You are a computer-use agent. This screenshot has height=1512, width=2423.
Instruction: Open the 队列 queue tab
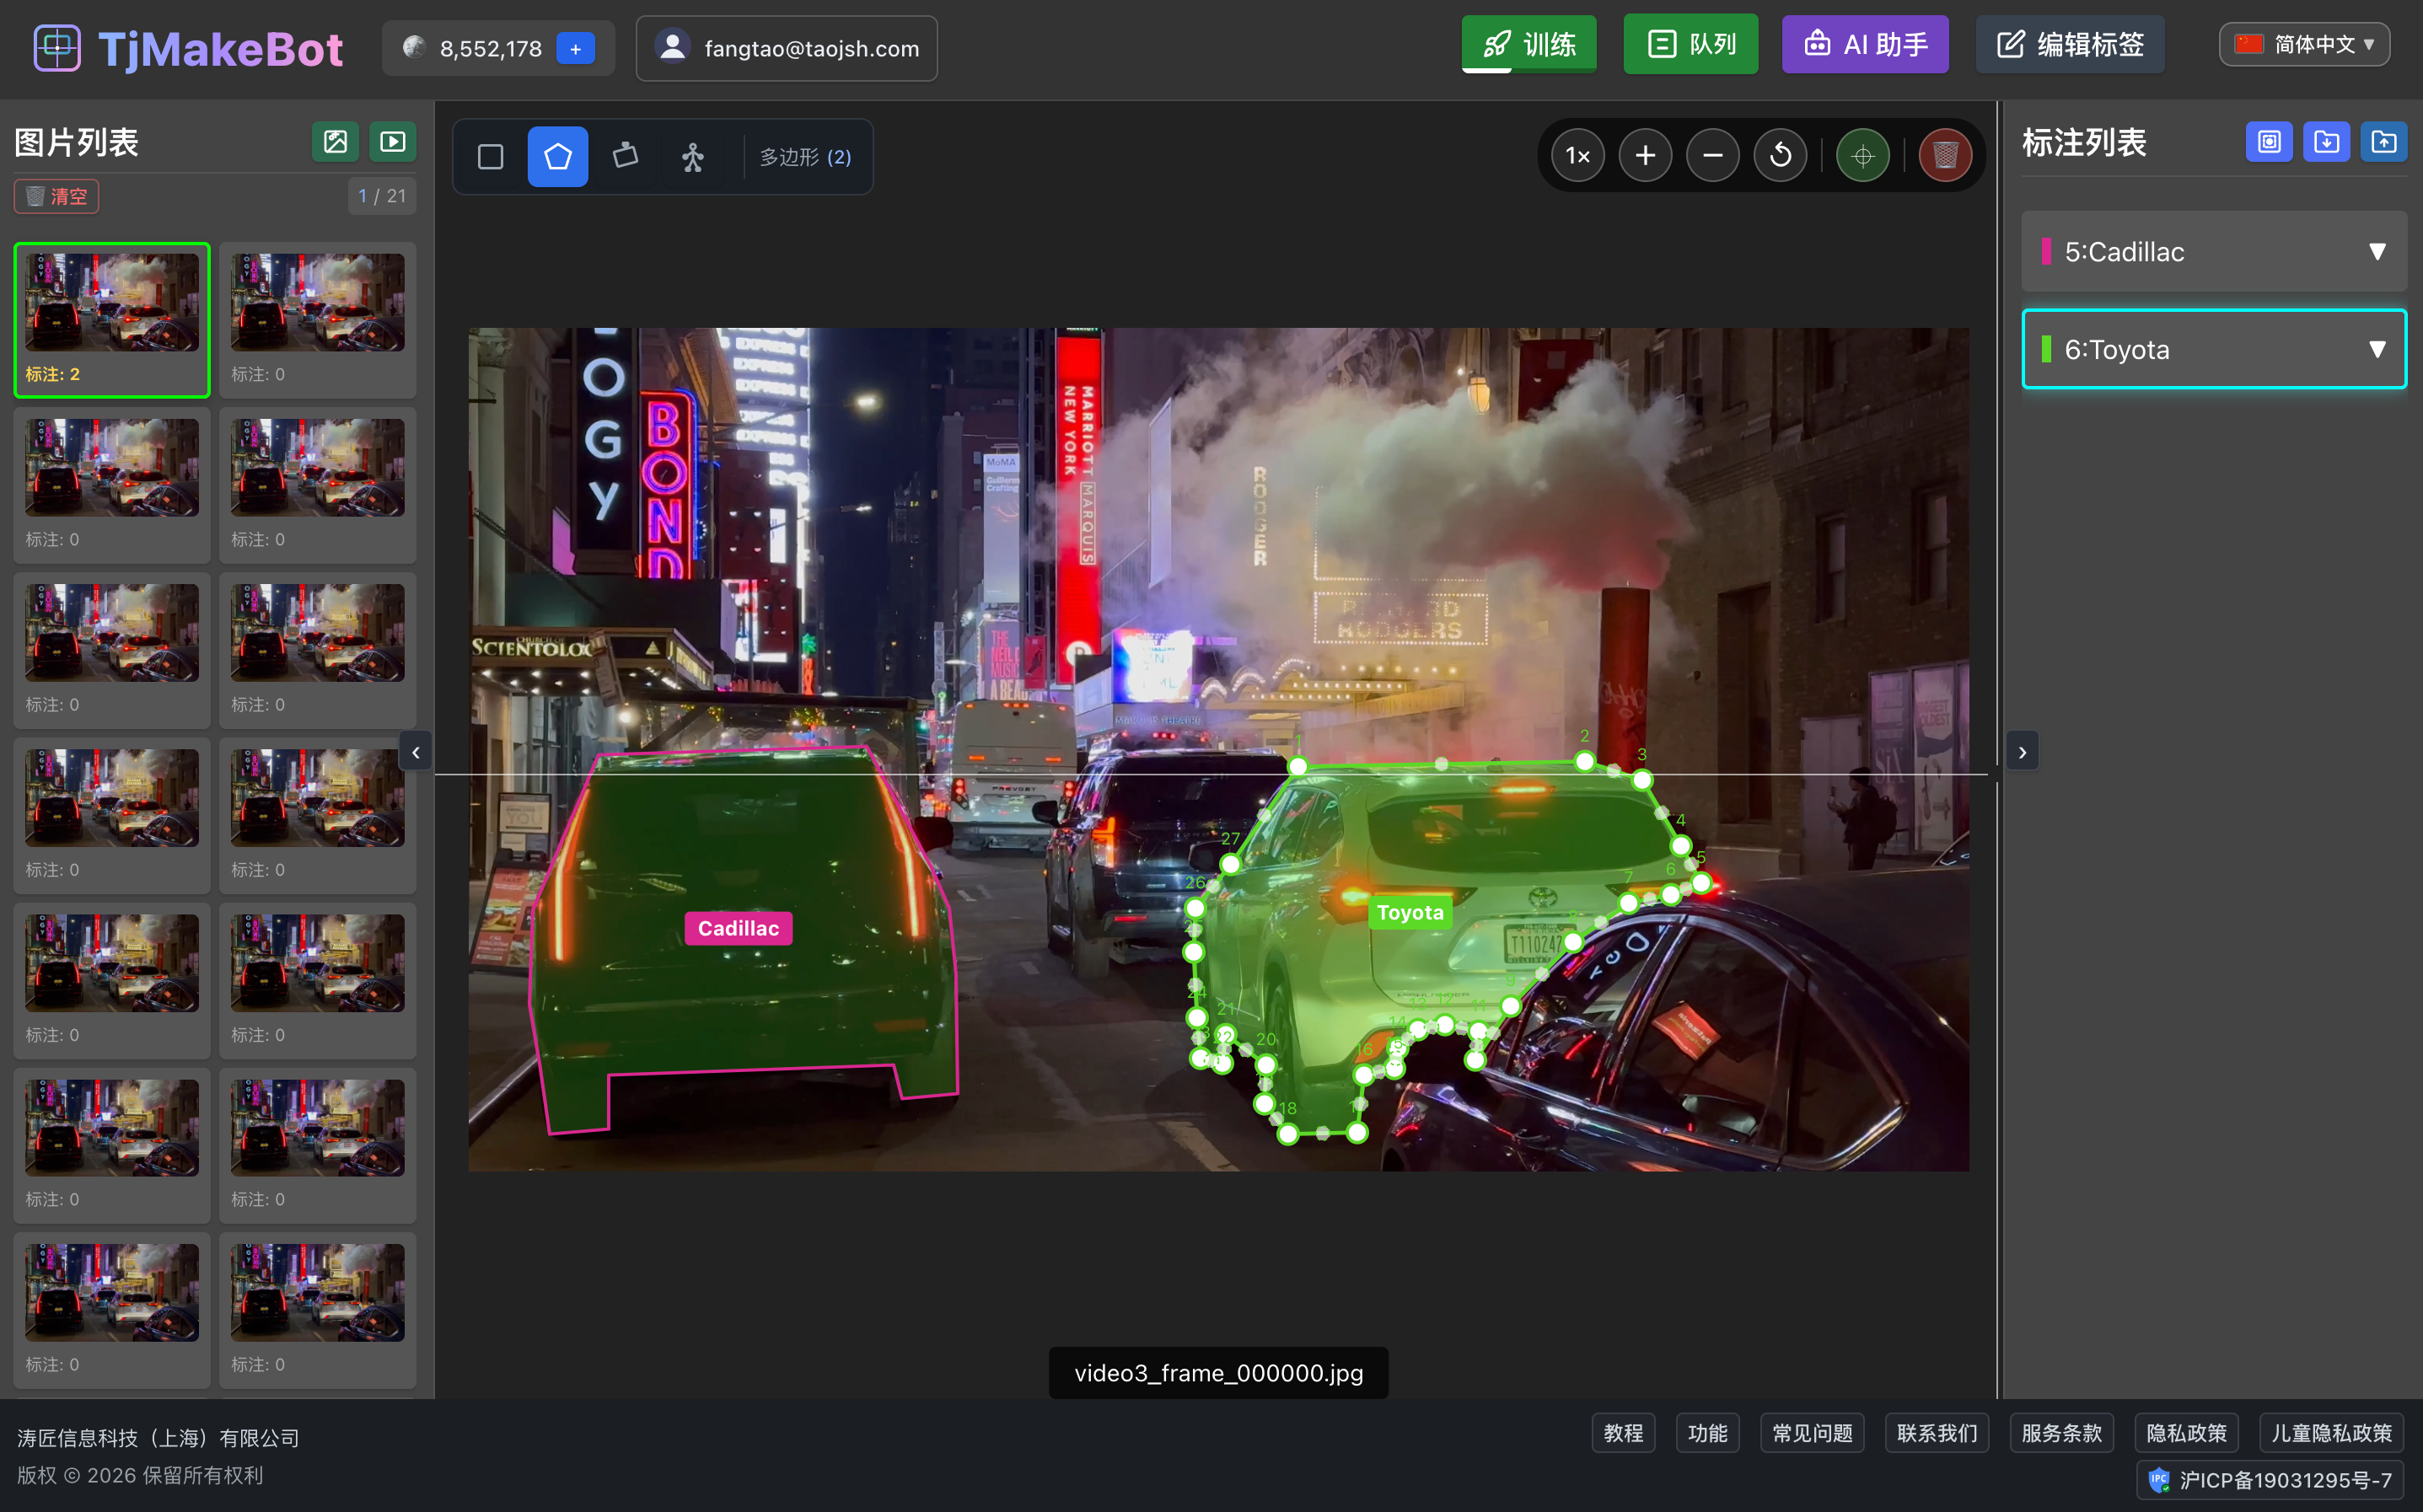(x=1690, y=45)
